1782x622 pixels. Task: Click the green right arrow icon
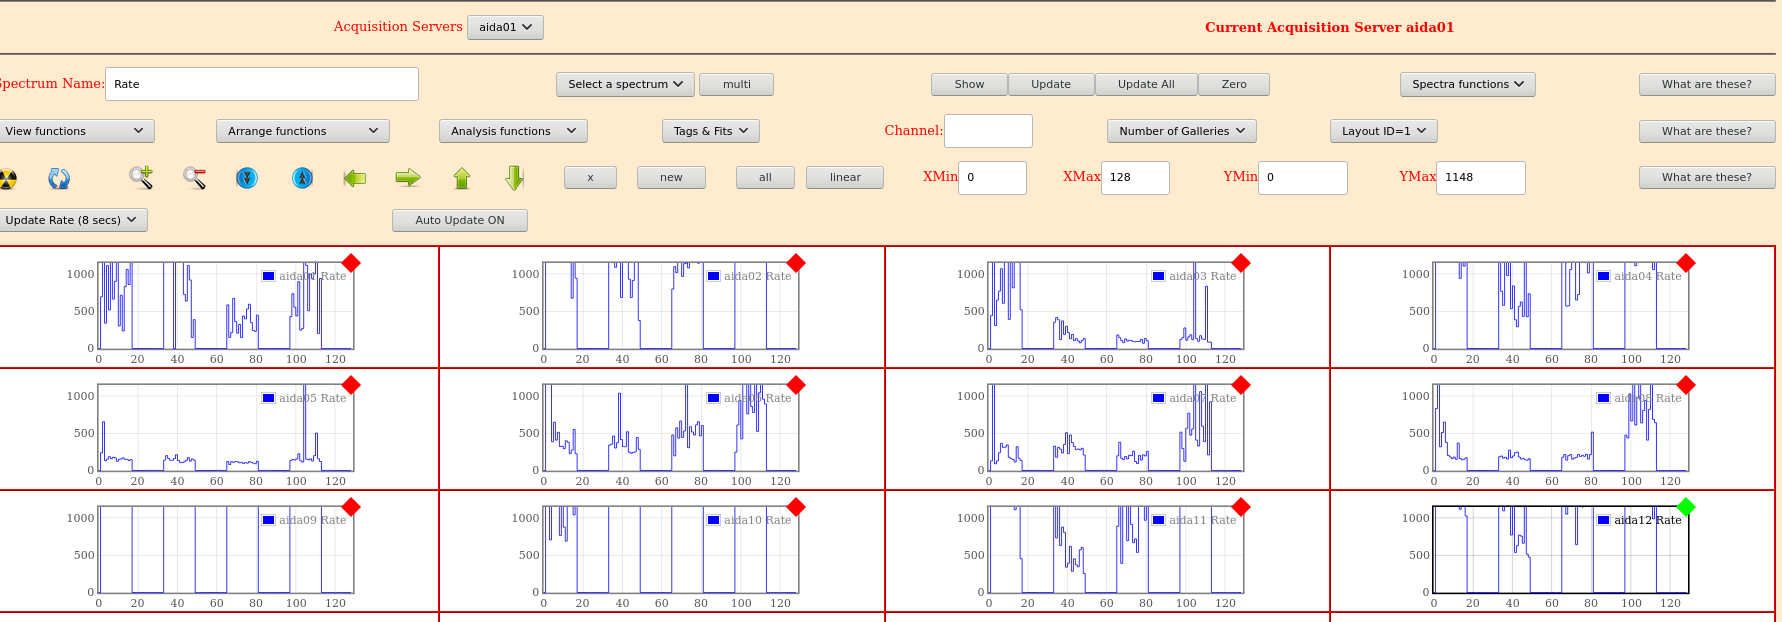coord(408,178)
